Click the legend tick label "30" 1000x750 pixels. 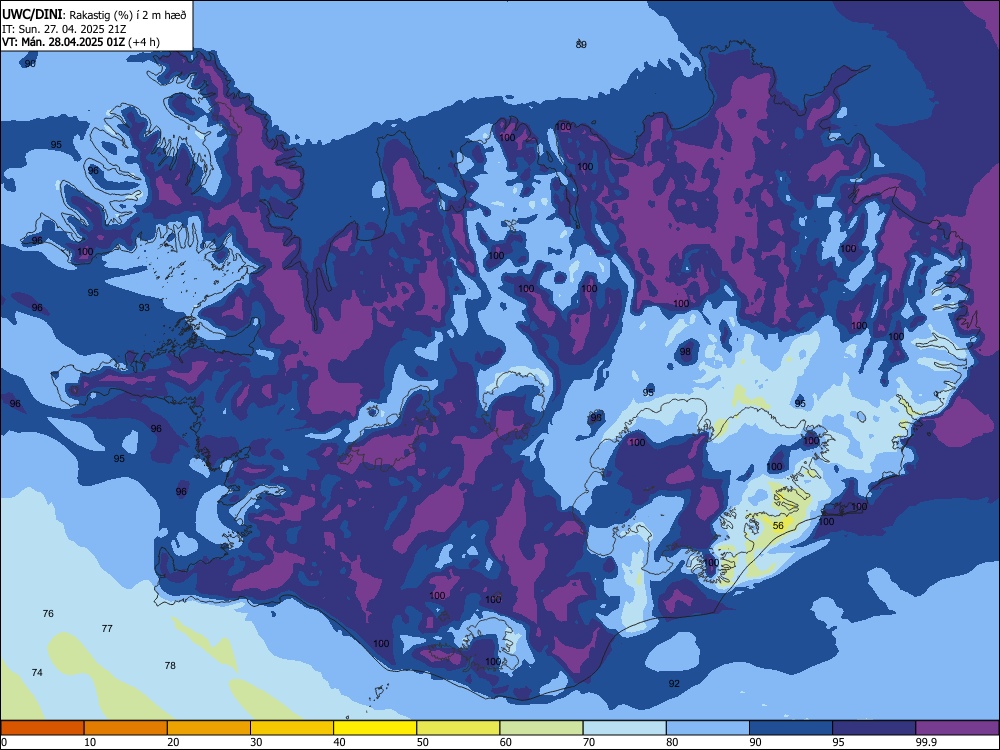pos(256,742)
